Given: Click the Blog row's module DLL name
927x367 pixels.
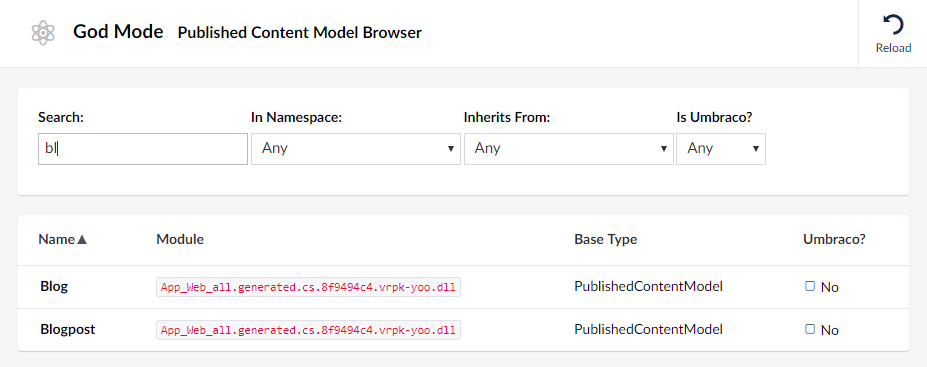Looking at the screenshot, I should pyautogui.click(x=308, y=287).
